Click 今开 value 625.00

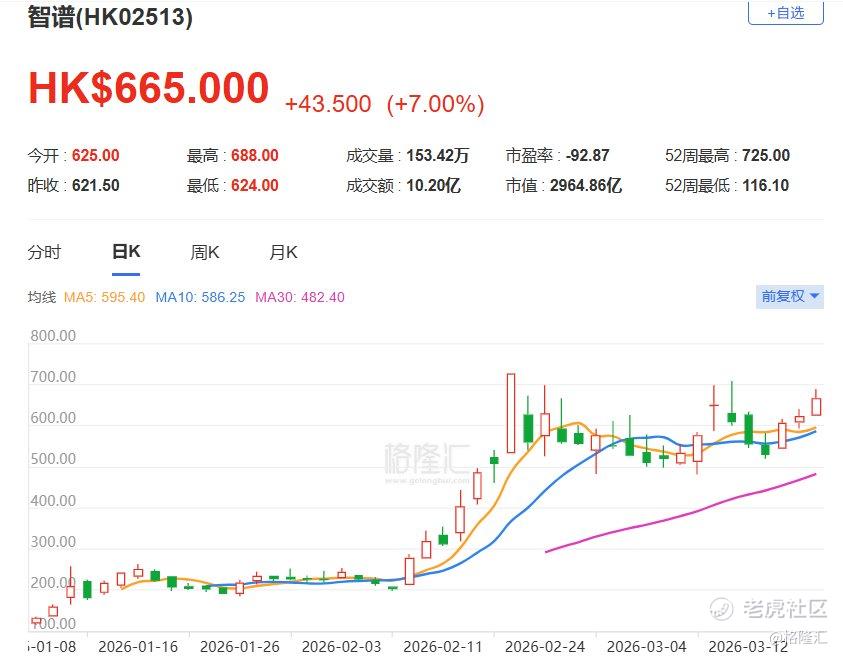96,155
